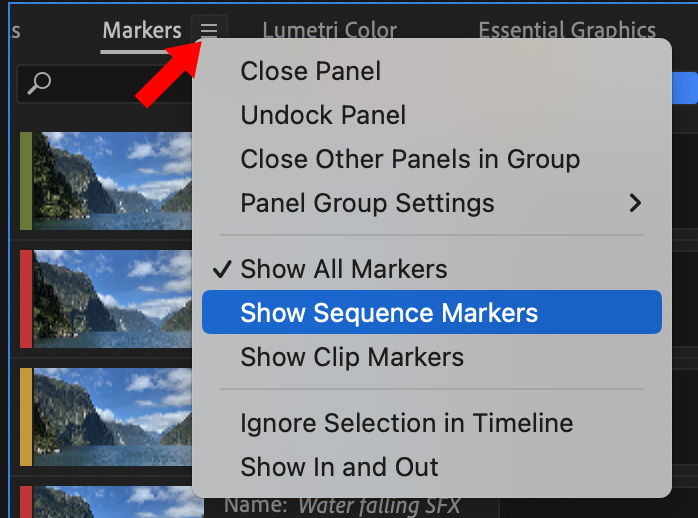Viewport: 698px width, 518px height.
Task: Toggle the Show All Markers option
Action: click(344, 269)
